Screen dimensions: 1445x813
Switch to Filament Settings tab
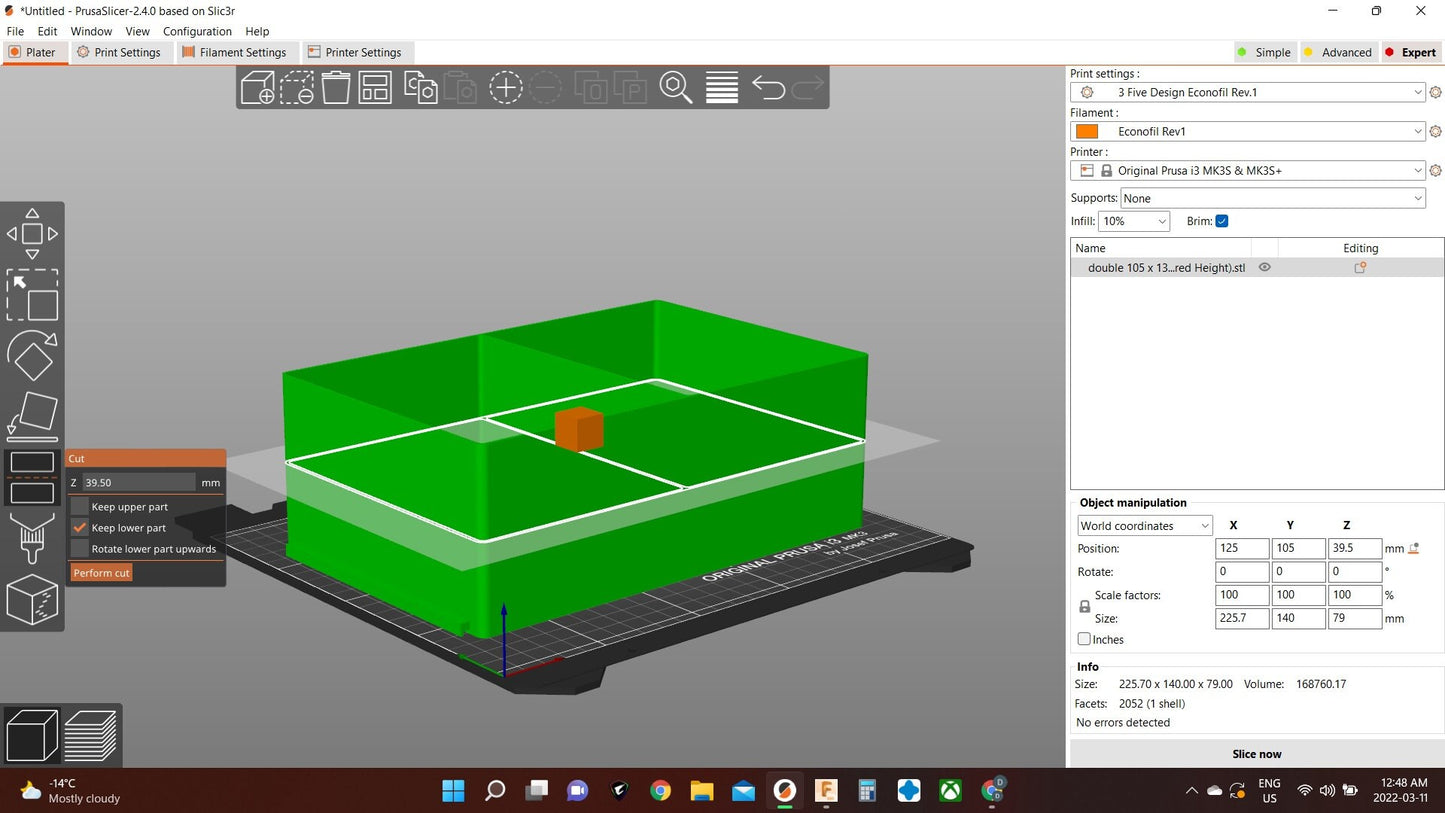(x=234, y=52)
